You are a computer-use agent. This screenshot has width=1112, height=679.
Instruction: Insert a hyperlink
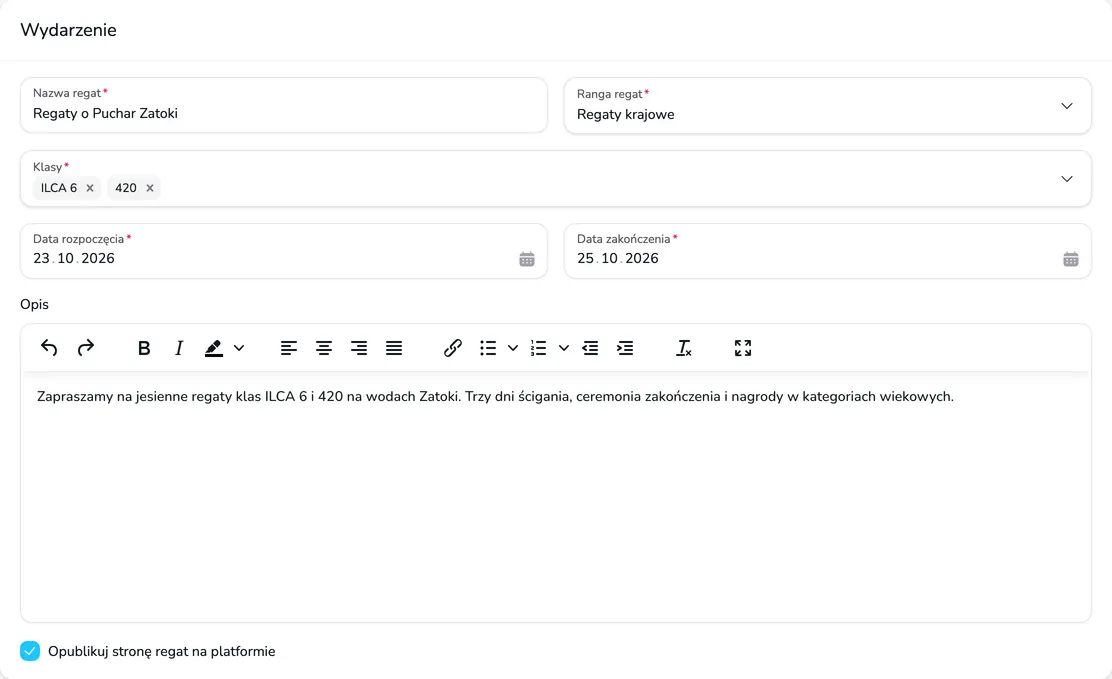coord(453,348)
